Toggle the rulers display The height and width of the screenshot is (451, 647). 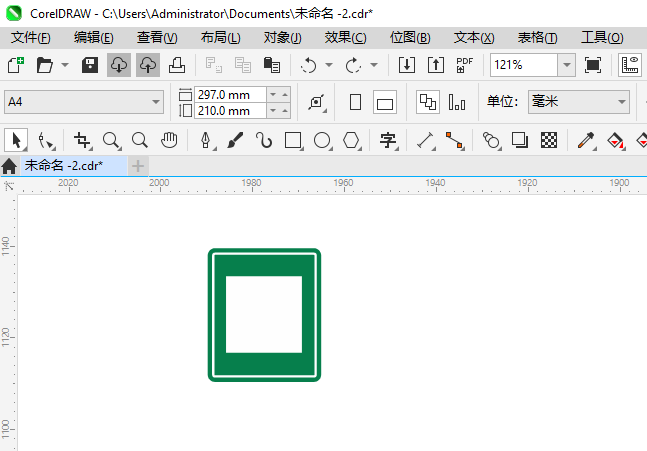point(630,65)
